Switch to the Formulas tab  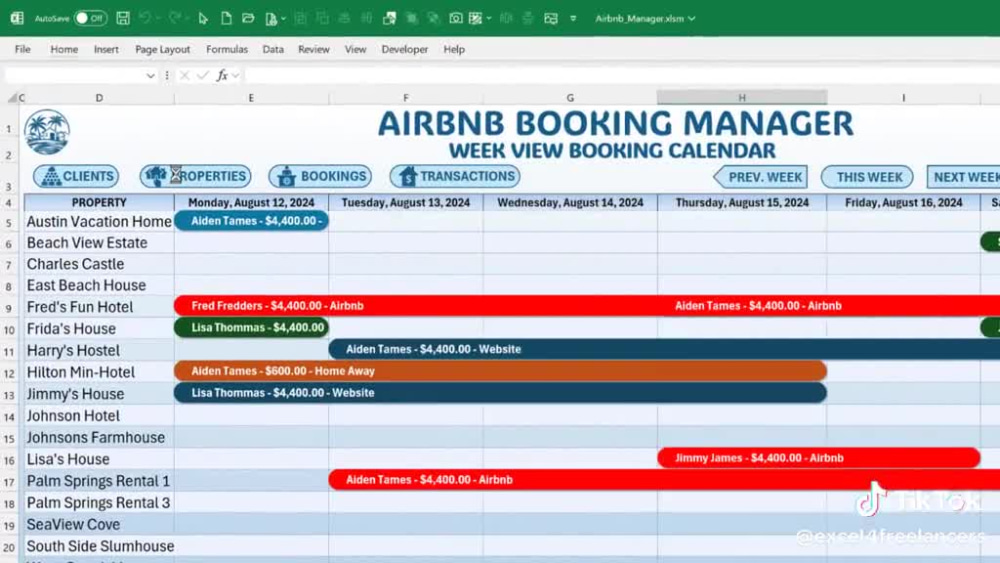pos(226,49)
